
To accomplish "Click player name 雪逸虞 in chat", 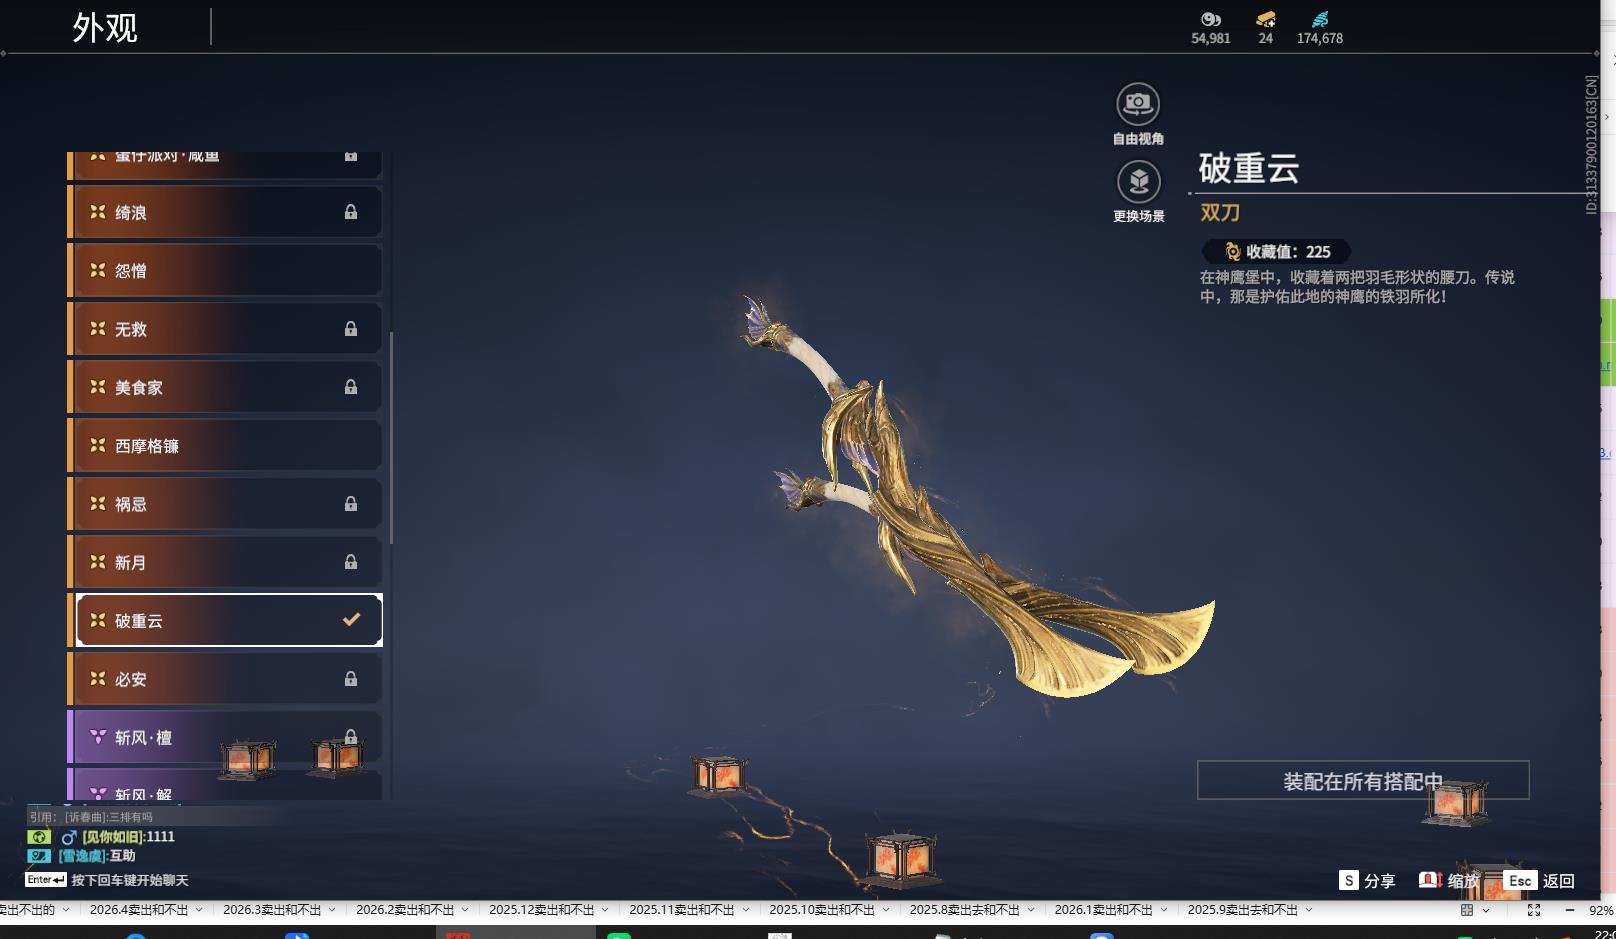I will tap(82, 856).
